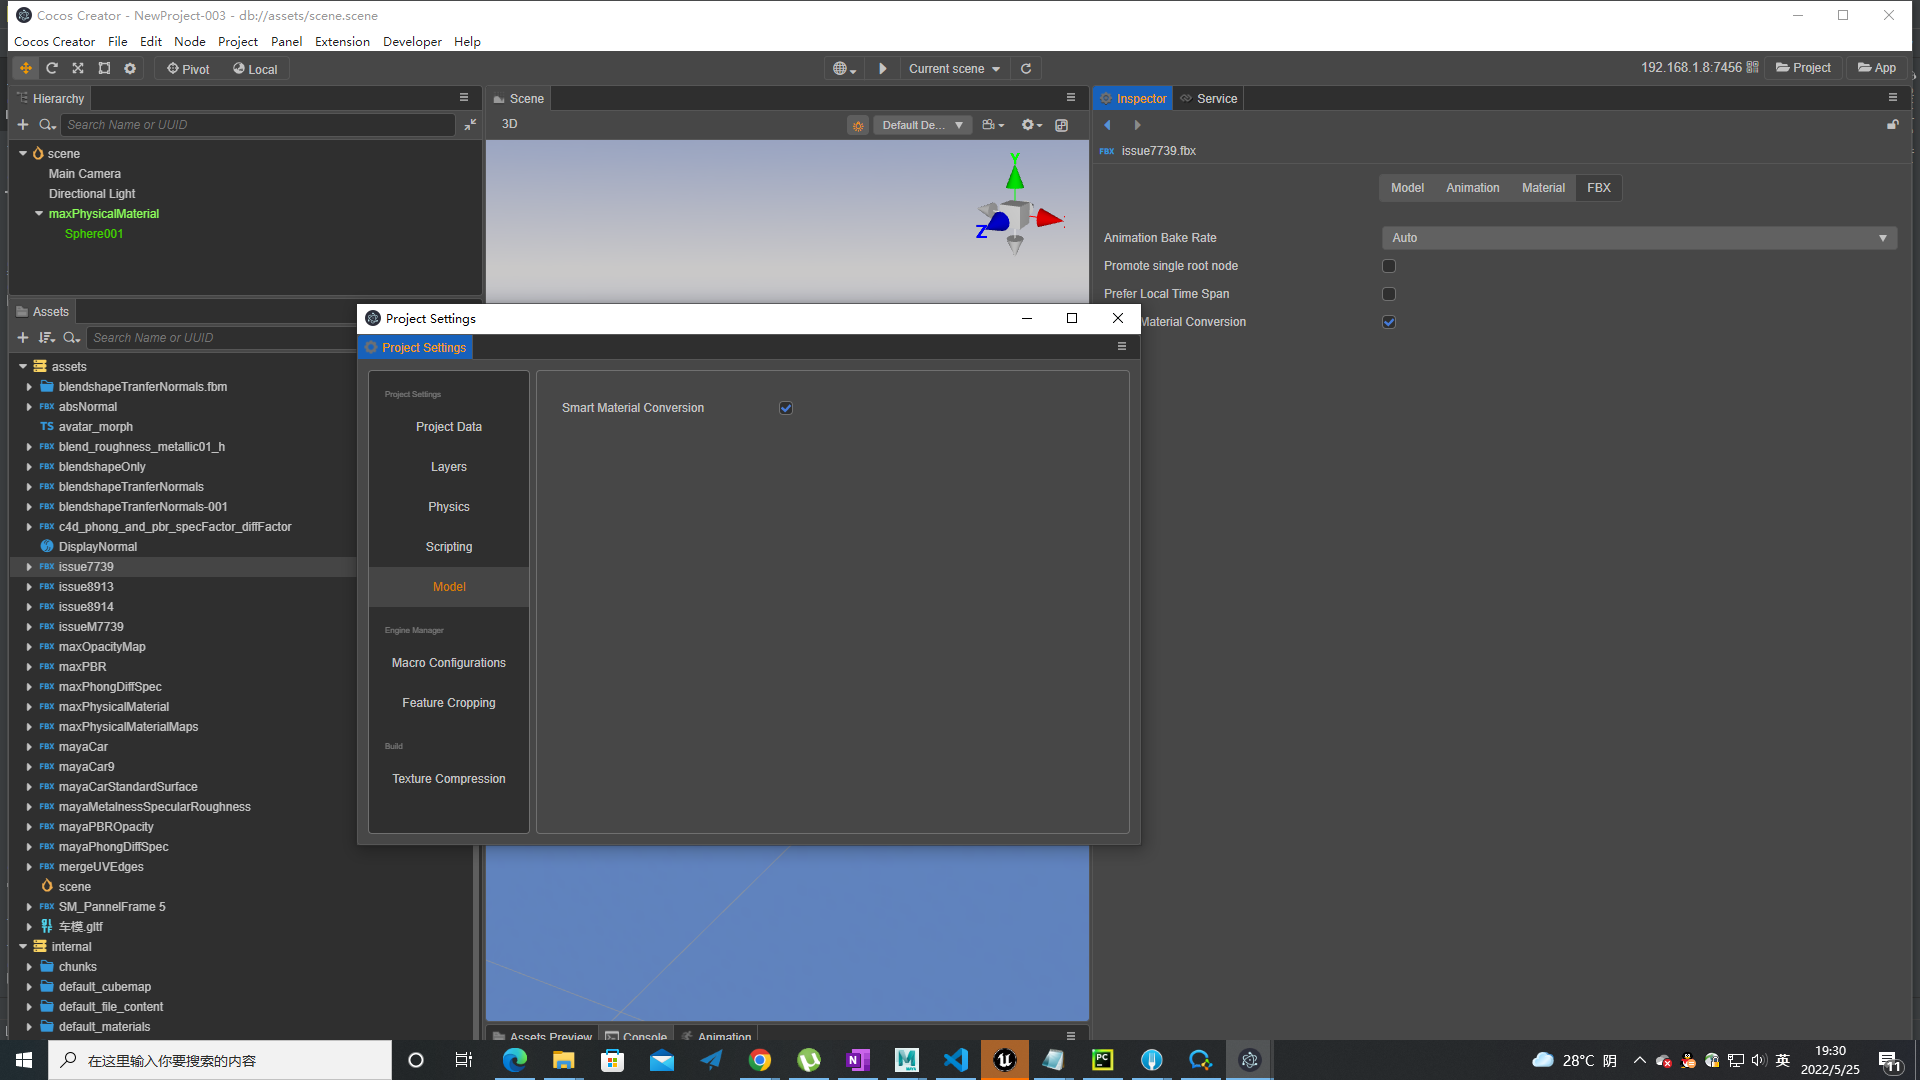The height and width of the screenshot is (1080, 1920).
Task: Create new asset with plus icon
Action: click(x=23, y=337)
